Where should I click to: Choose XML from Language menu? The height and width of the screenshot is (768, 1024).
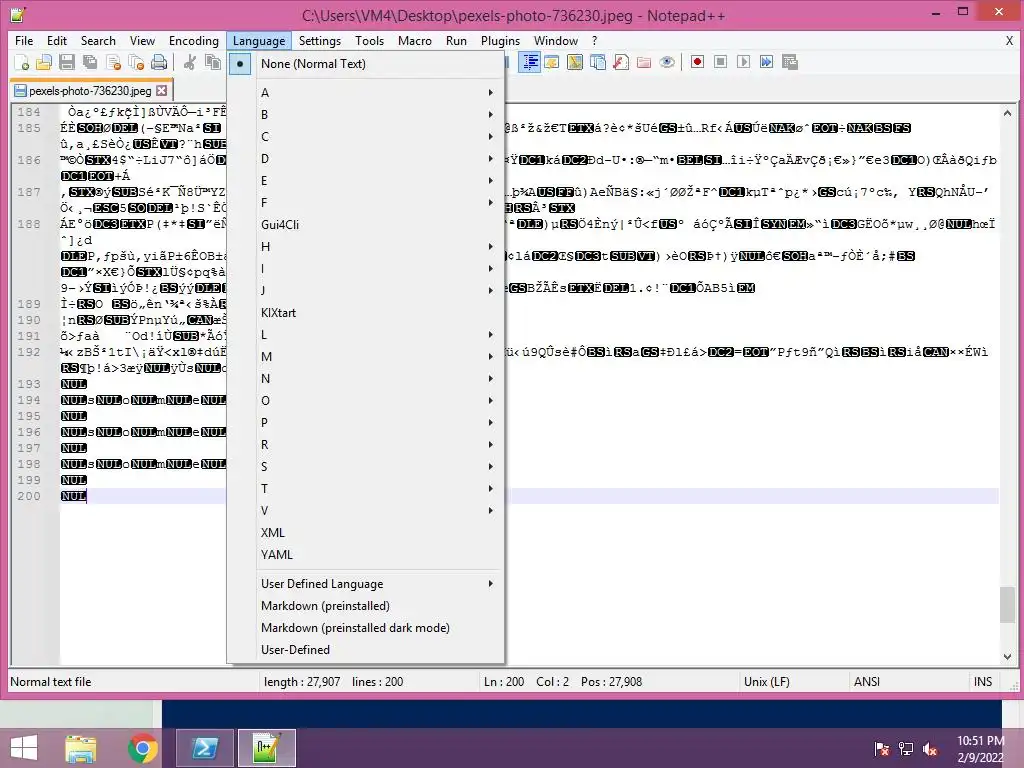366,533
